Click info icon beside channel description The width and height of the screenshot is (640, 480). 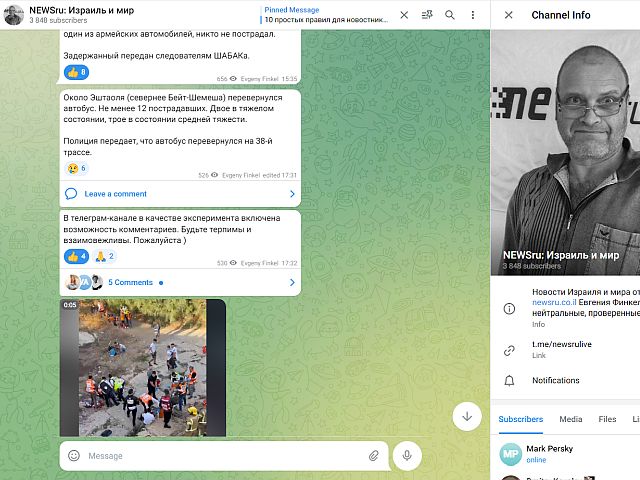(509, 309)
